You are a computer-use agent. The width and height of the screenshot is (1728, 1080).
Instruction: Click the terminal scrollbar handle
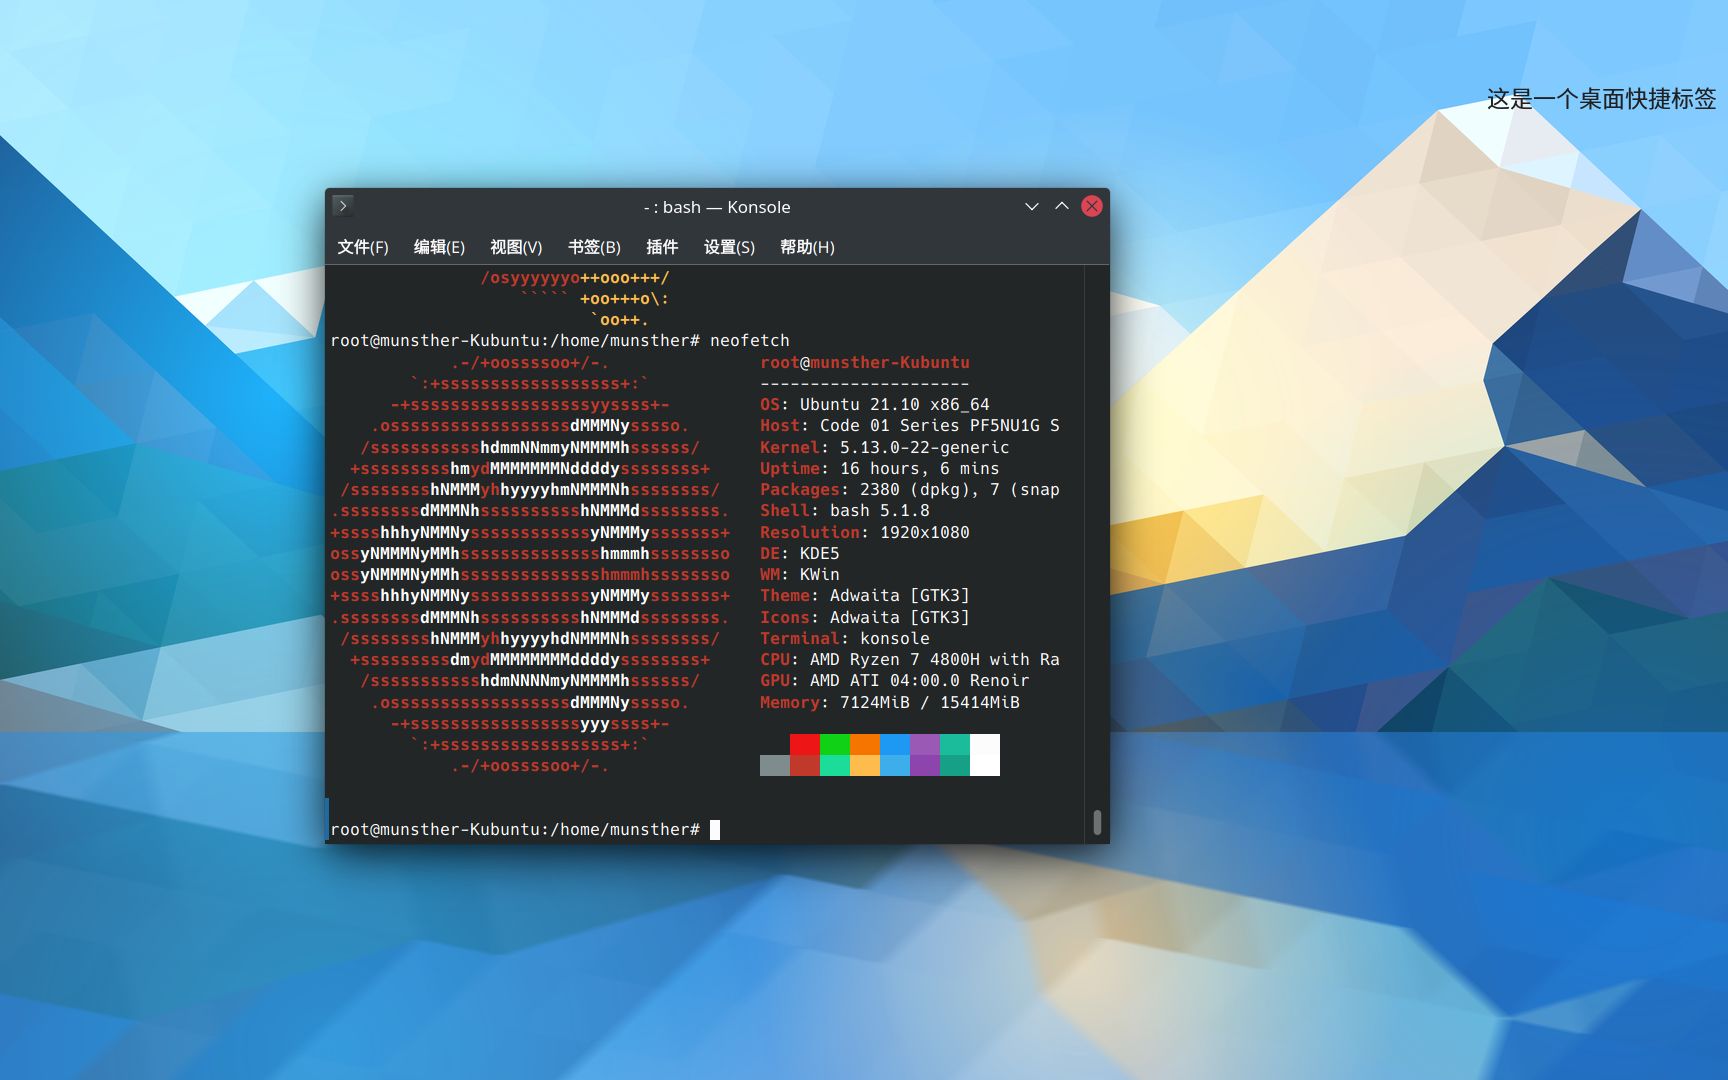pyautogui.click(x=1097, y=822)
